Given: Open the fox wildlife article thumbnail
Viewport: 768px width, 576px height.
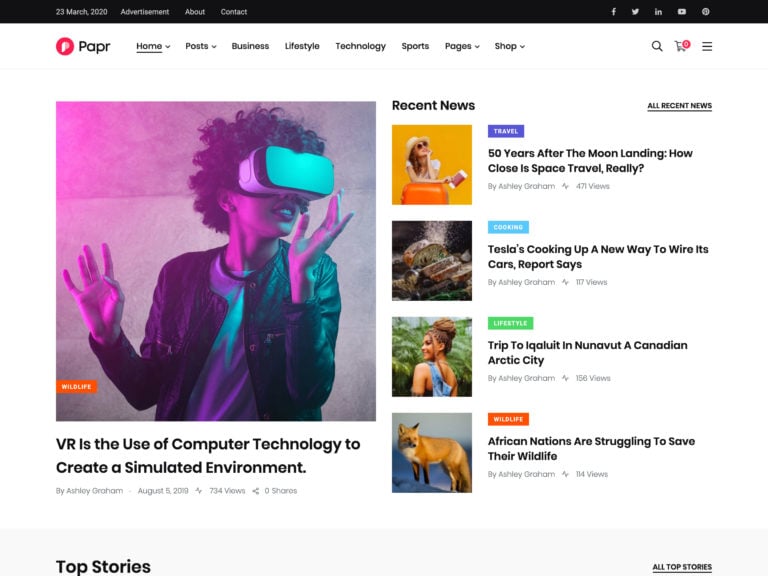Looking at the screenshot, I should click(432, 453).
